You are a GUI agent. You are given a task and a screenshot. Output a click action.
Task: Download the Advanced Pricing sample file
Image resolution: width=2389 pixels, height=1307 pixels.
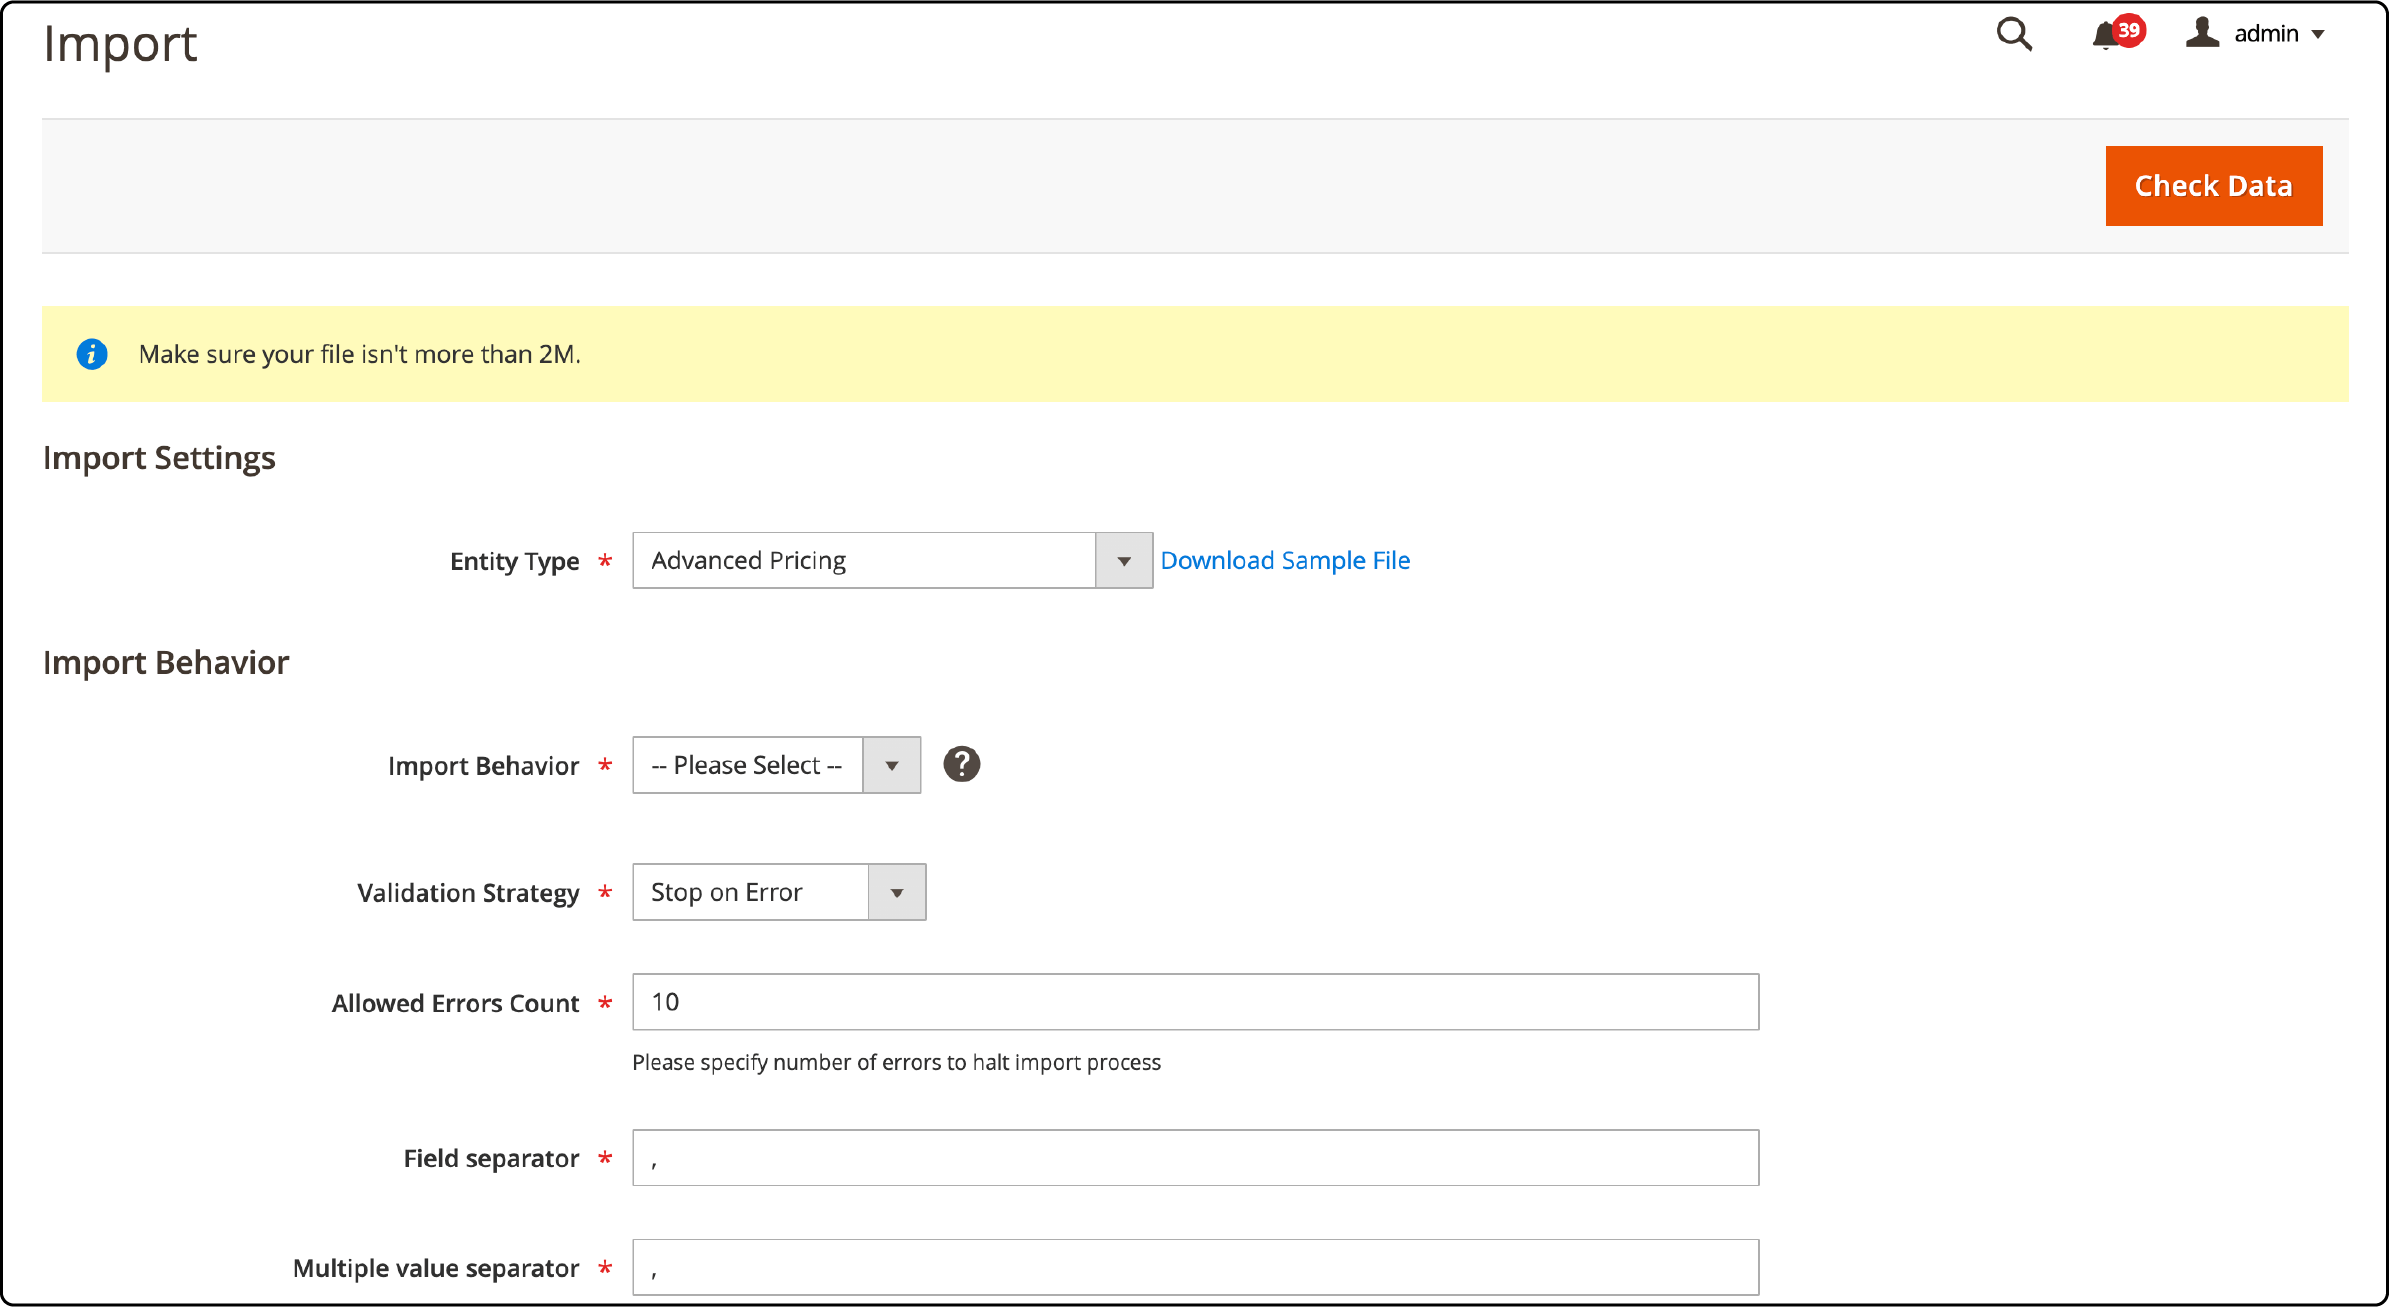pyautogui.click(x=1282, y=560)
